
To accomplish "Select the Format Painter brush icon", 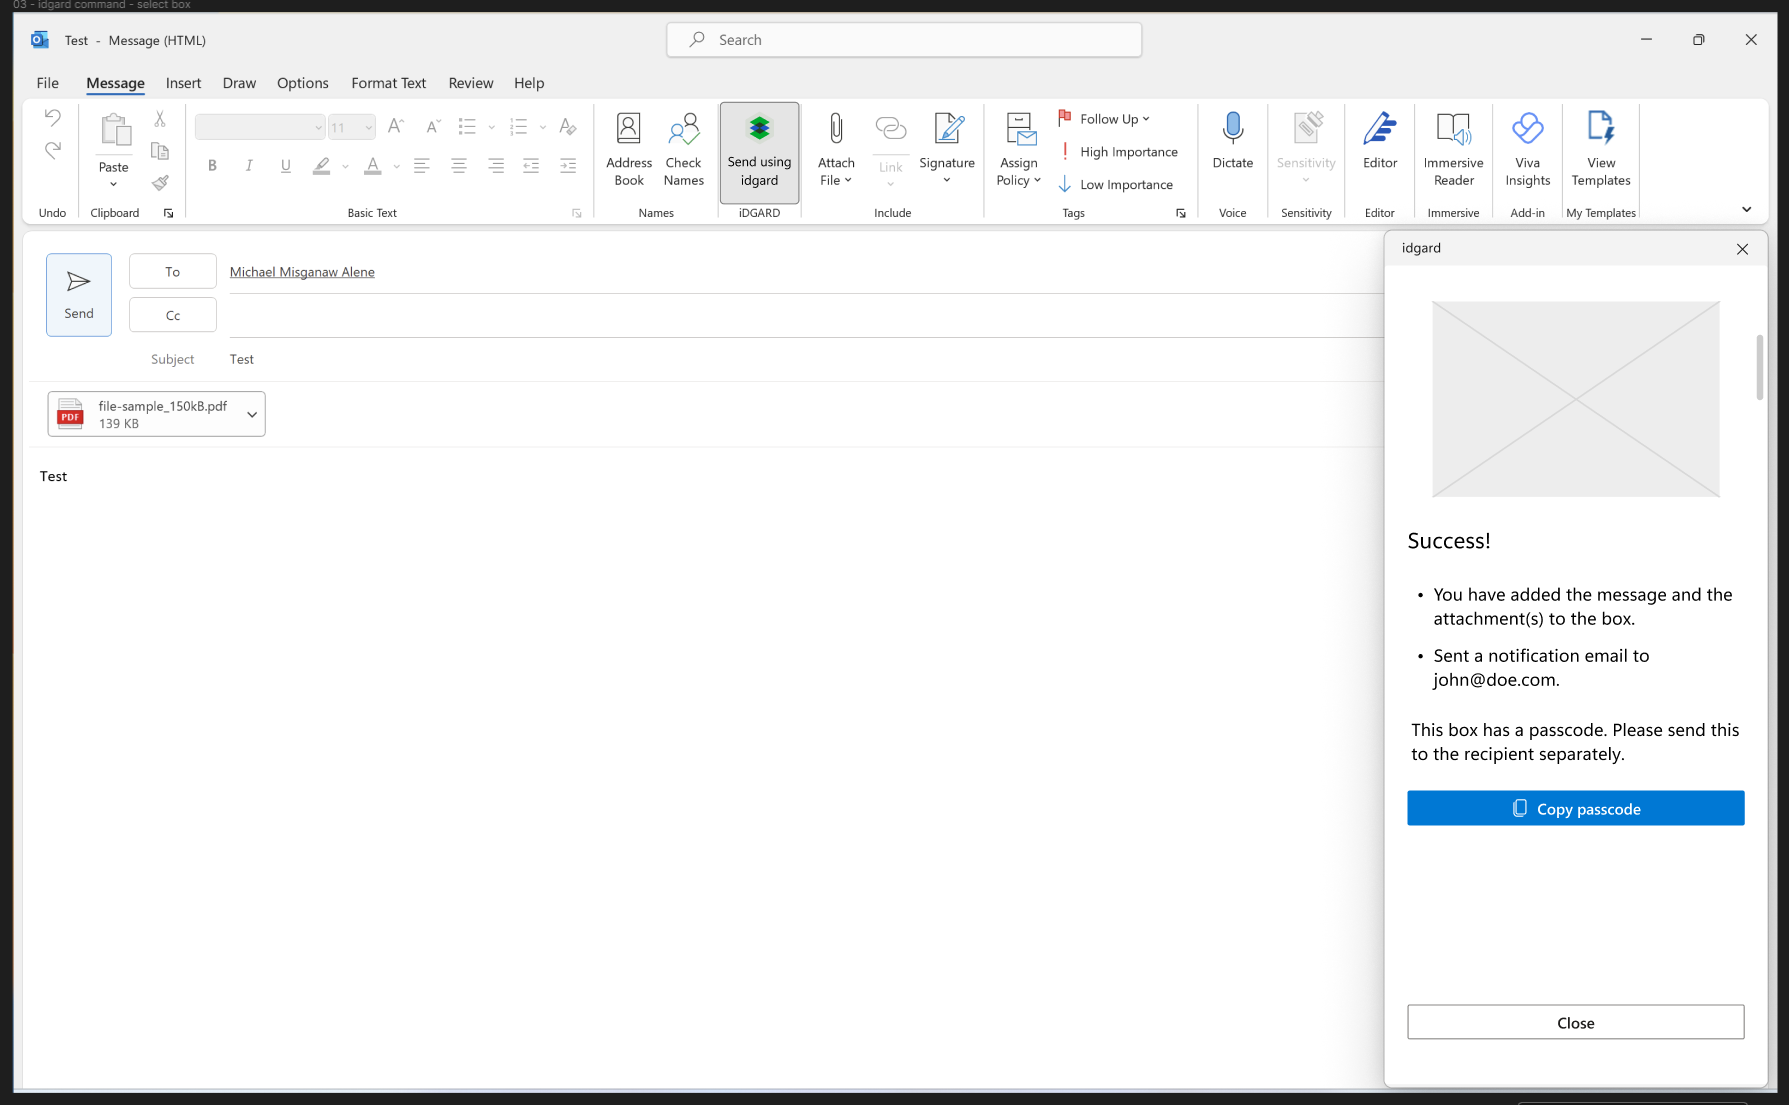I will coord(160,183).
